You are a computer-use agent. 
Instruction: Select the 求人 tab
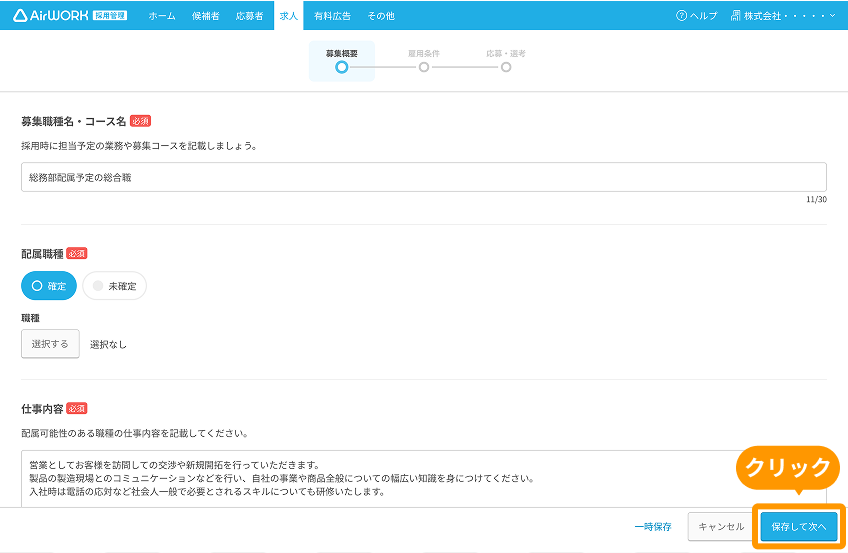[x=289, y=16]
